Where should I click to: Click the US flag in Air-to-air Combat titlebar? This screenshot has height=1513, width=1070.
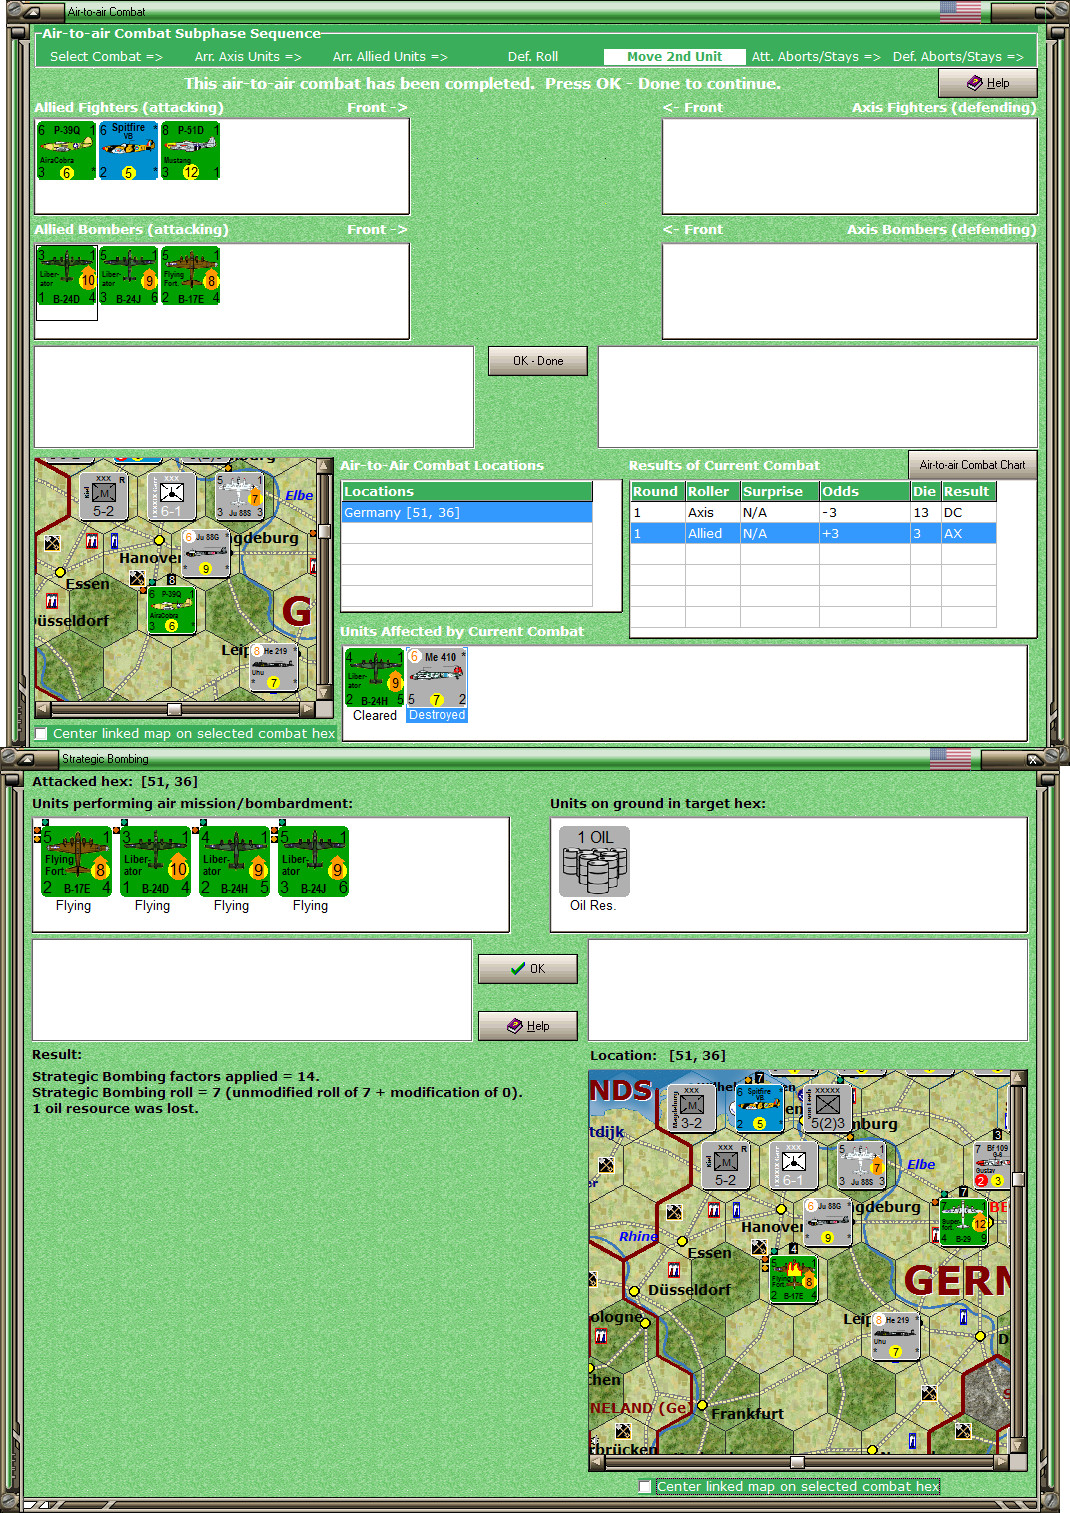click(960, 12)
